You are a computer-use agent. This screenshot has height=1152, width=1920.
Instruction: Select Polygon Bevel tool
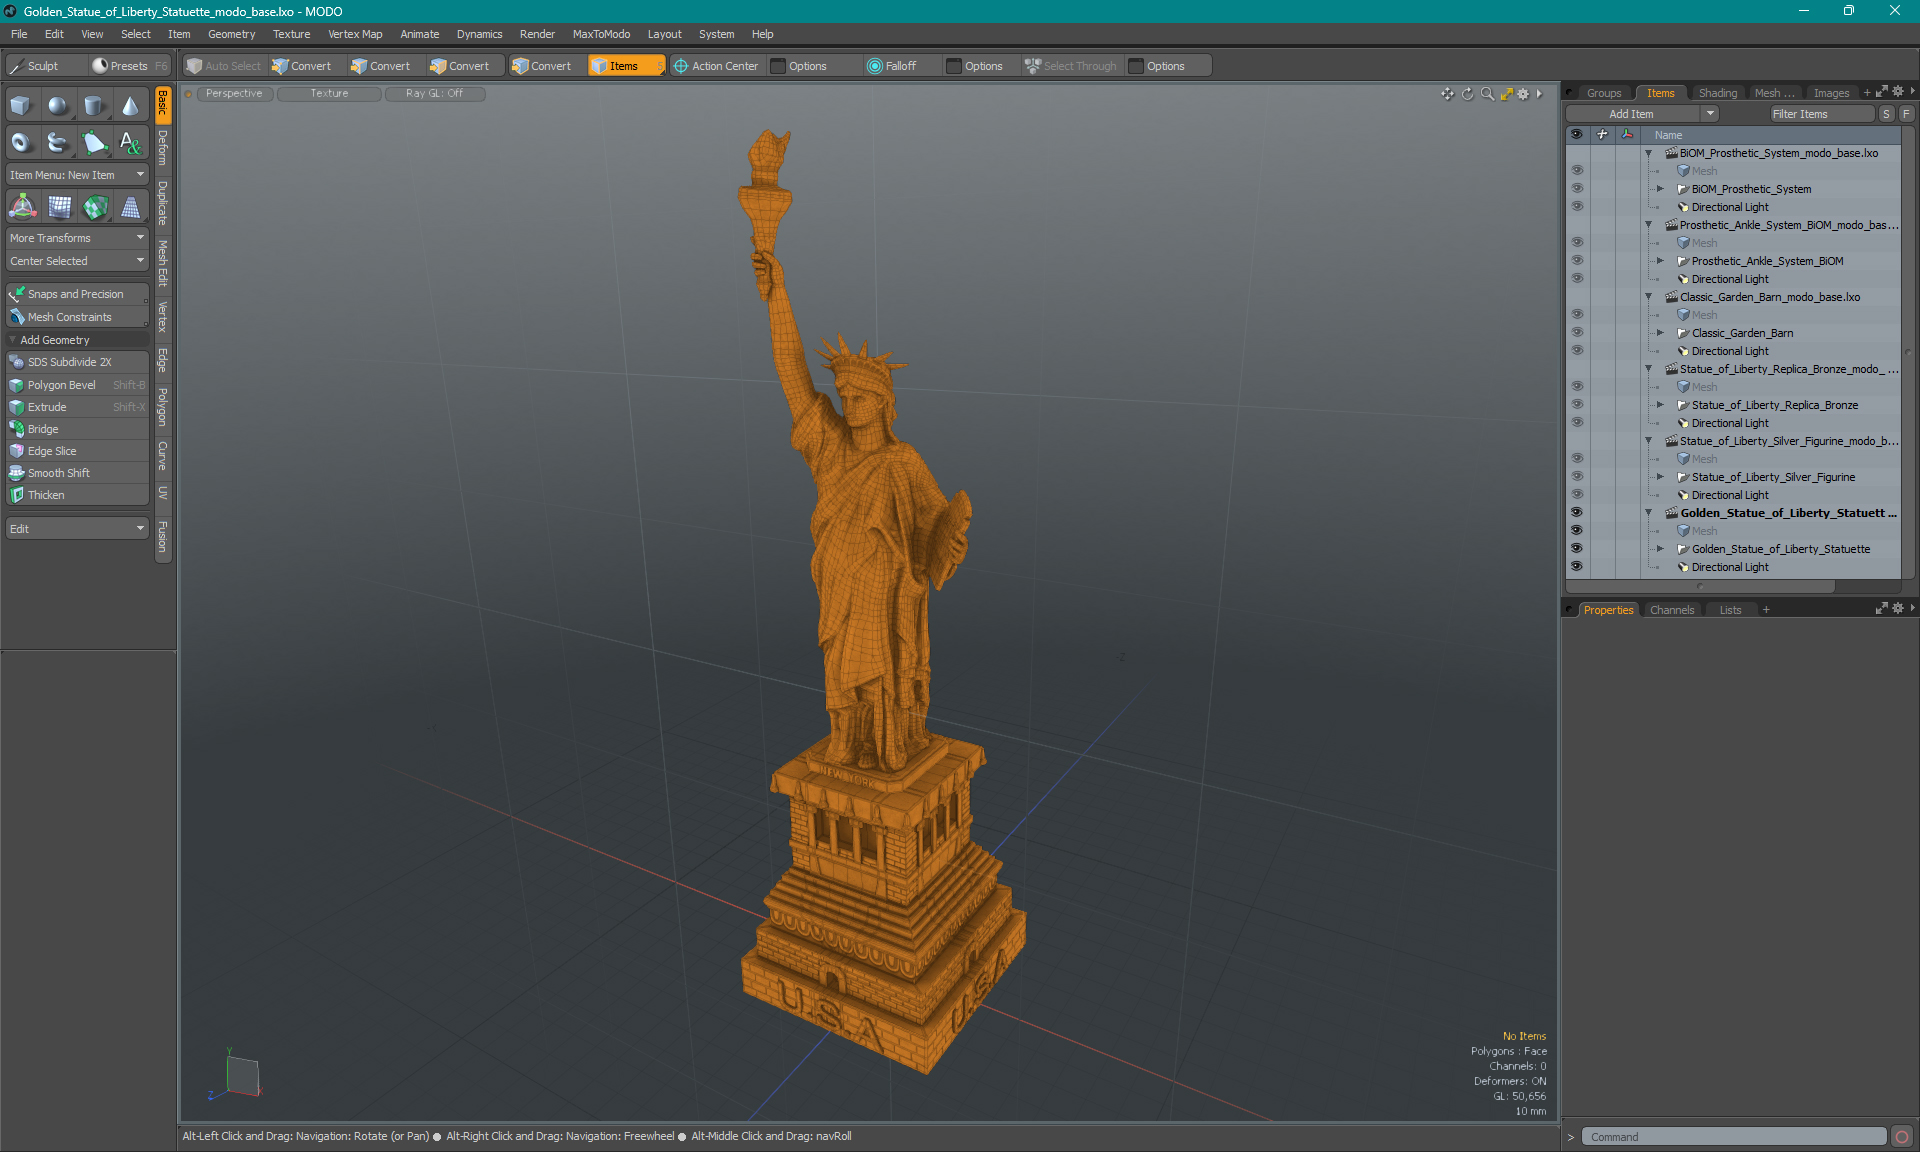tap(77, 385)
